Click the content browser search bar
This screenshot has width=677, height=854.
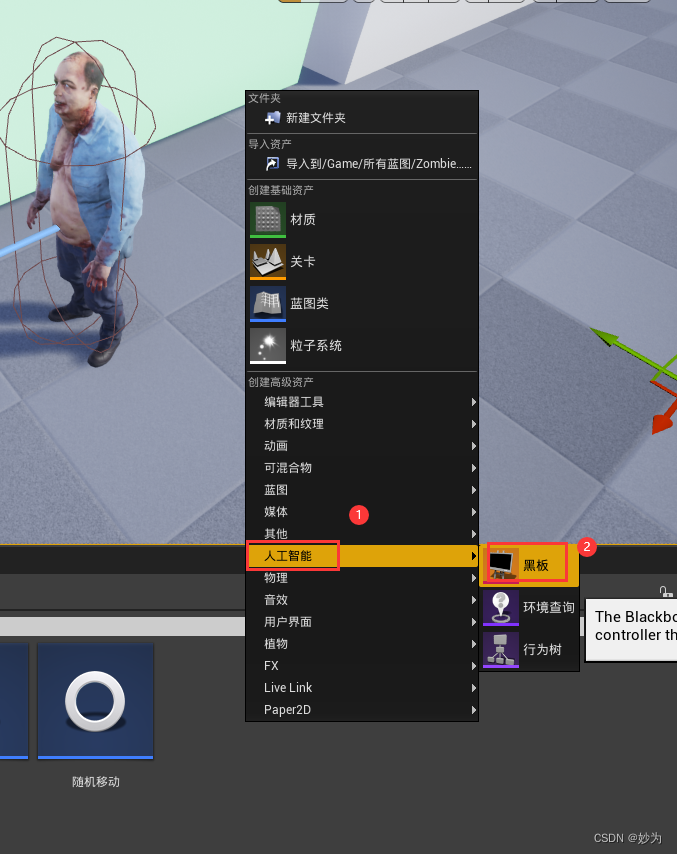(123, 626)
